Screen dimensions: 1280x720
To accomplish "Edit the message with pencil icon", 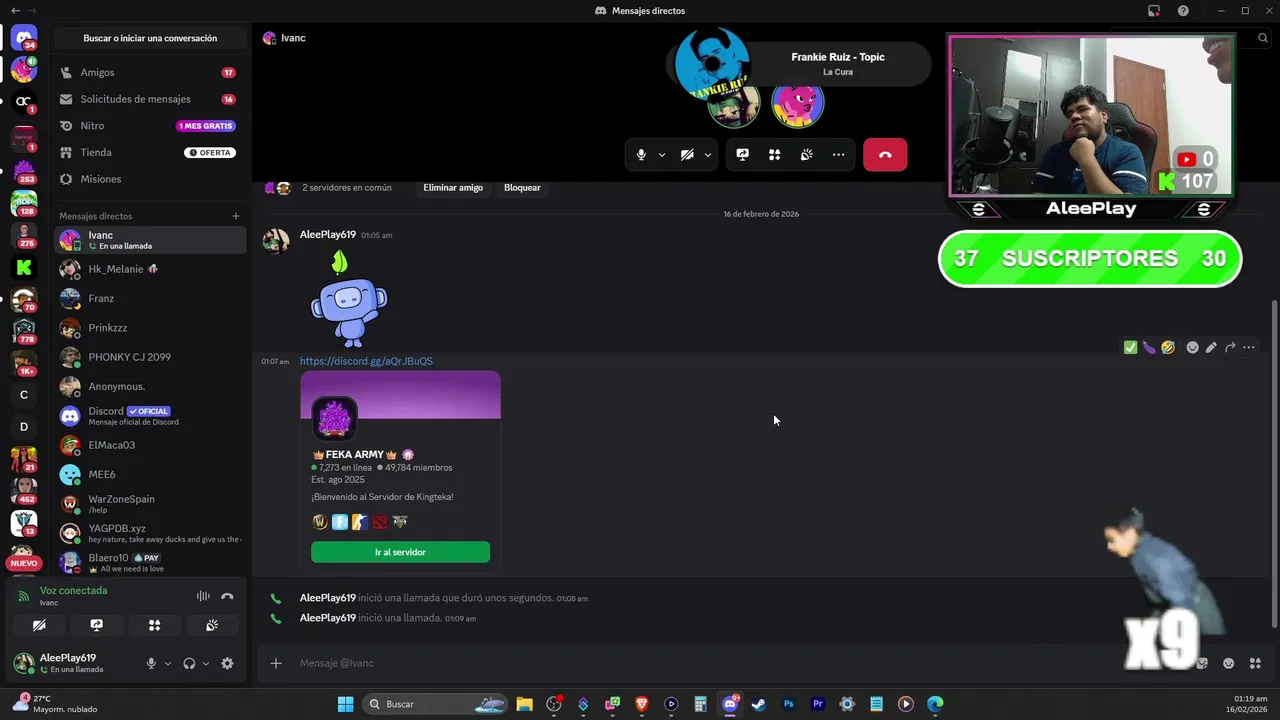I will pyautogui.click(x=1211, y=348).
